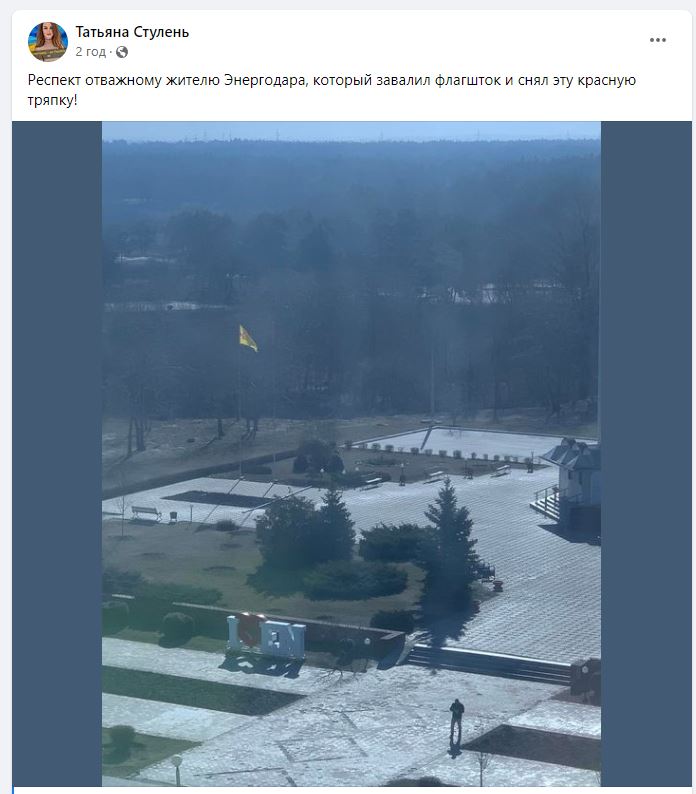Click the globe public audience icon

tap(122, 52)
